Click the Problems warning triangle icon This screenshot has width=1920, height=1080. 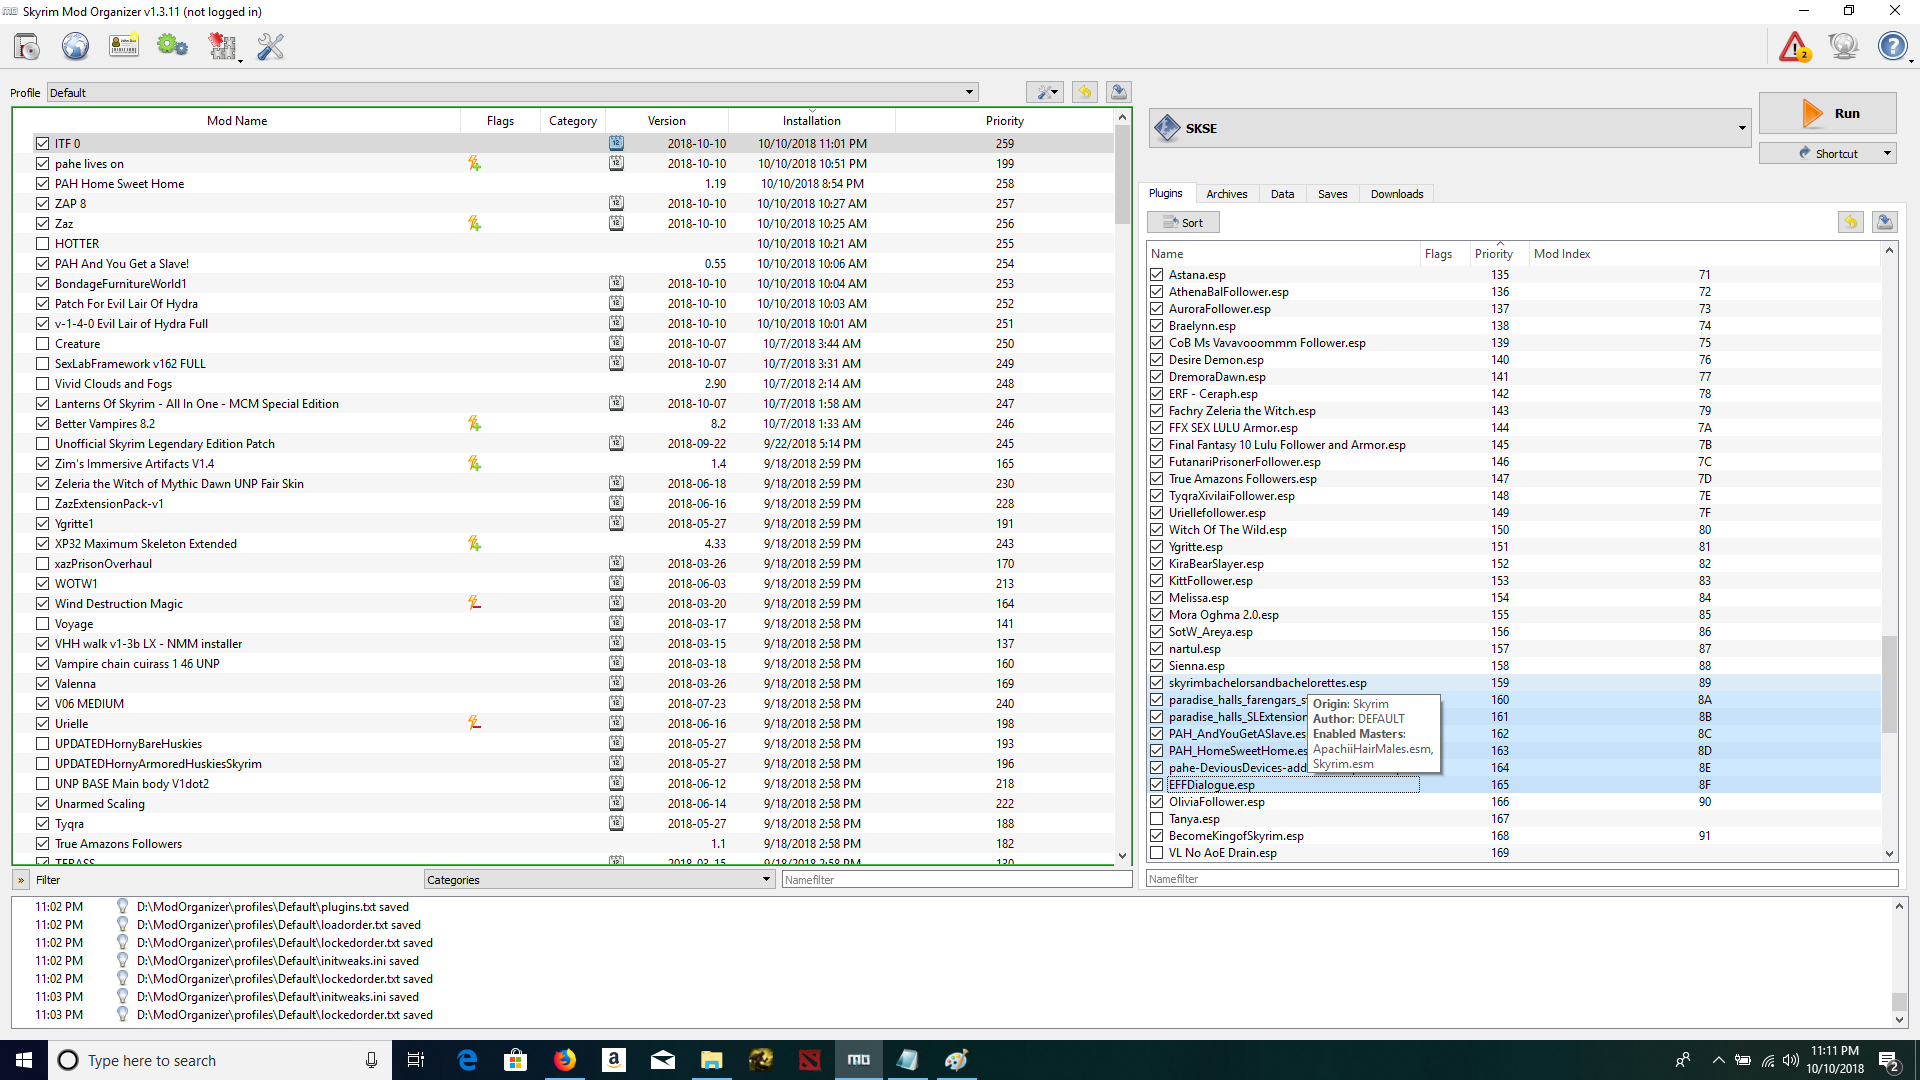pyautogui.click(x=1794, y=46)
